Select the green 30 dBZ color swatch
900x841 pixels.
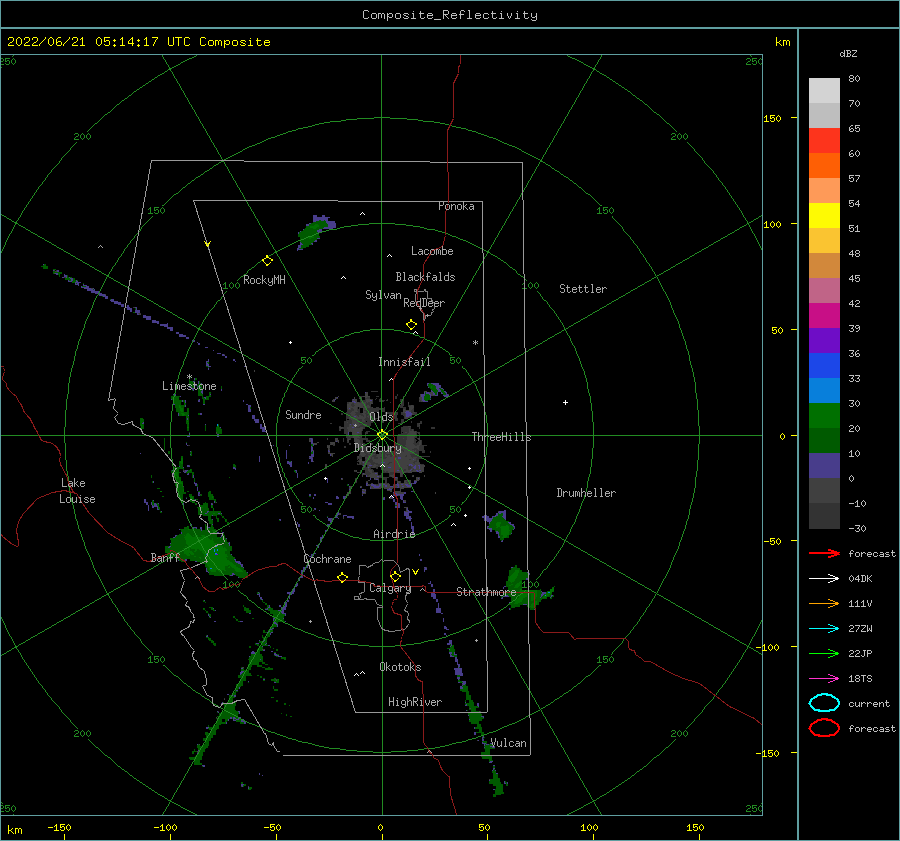(824, 416)
